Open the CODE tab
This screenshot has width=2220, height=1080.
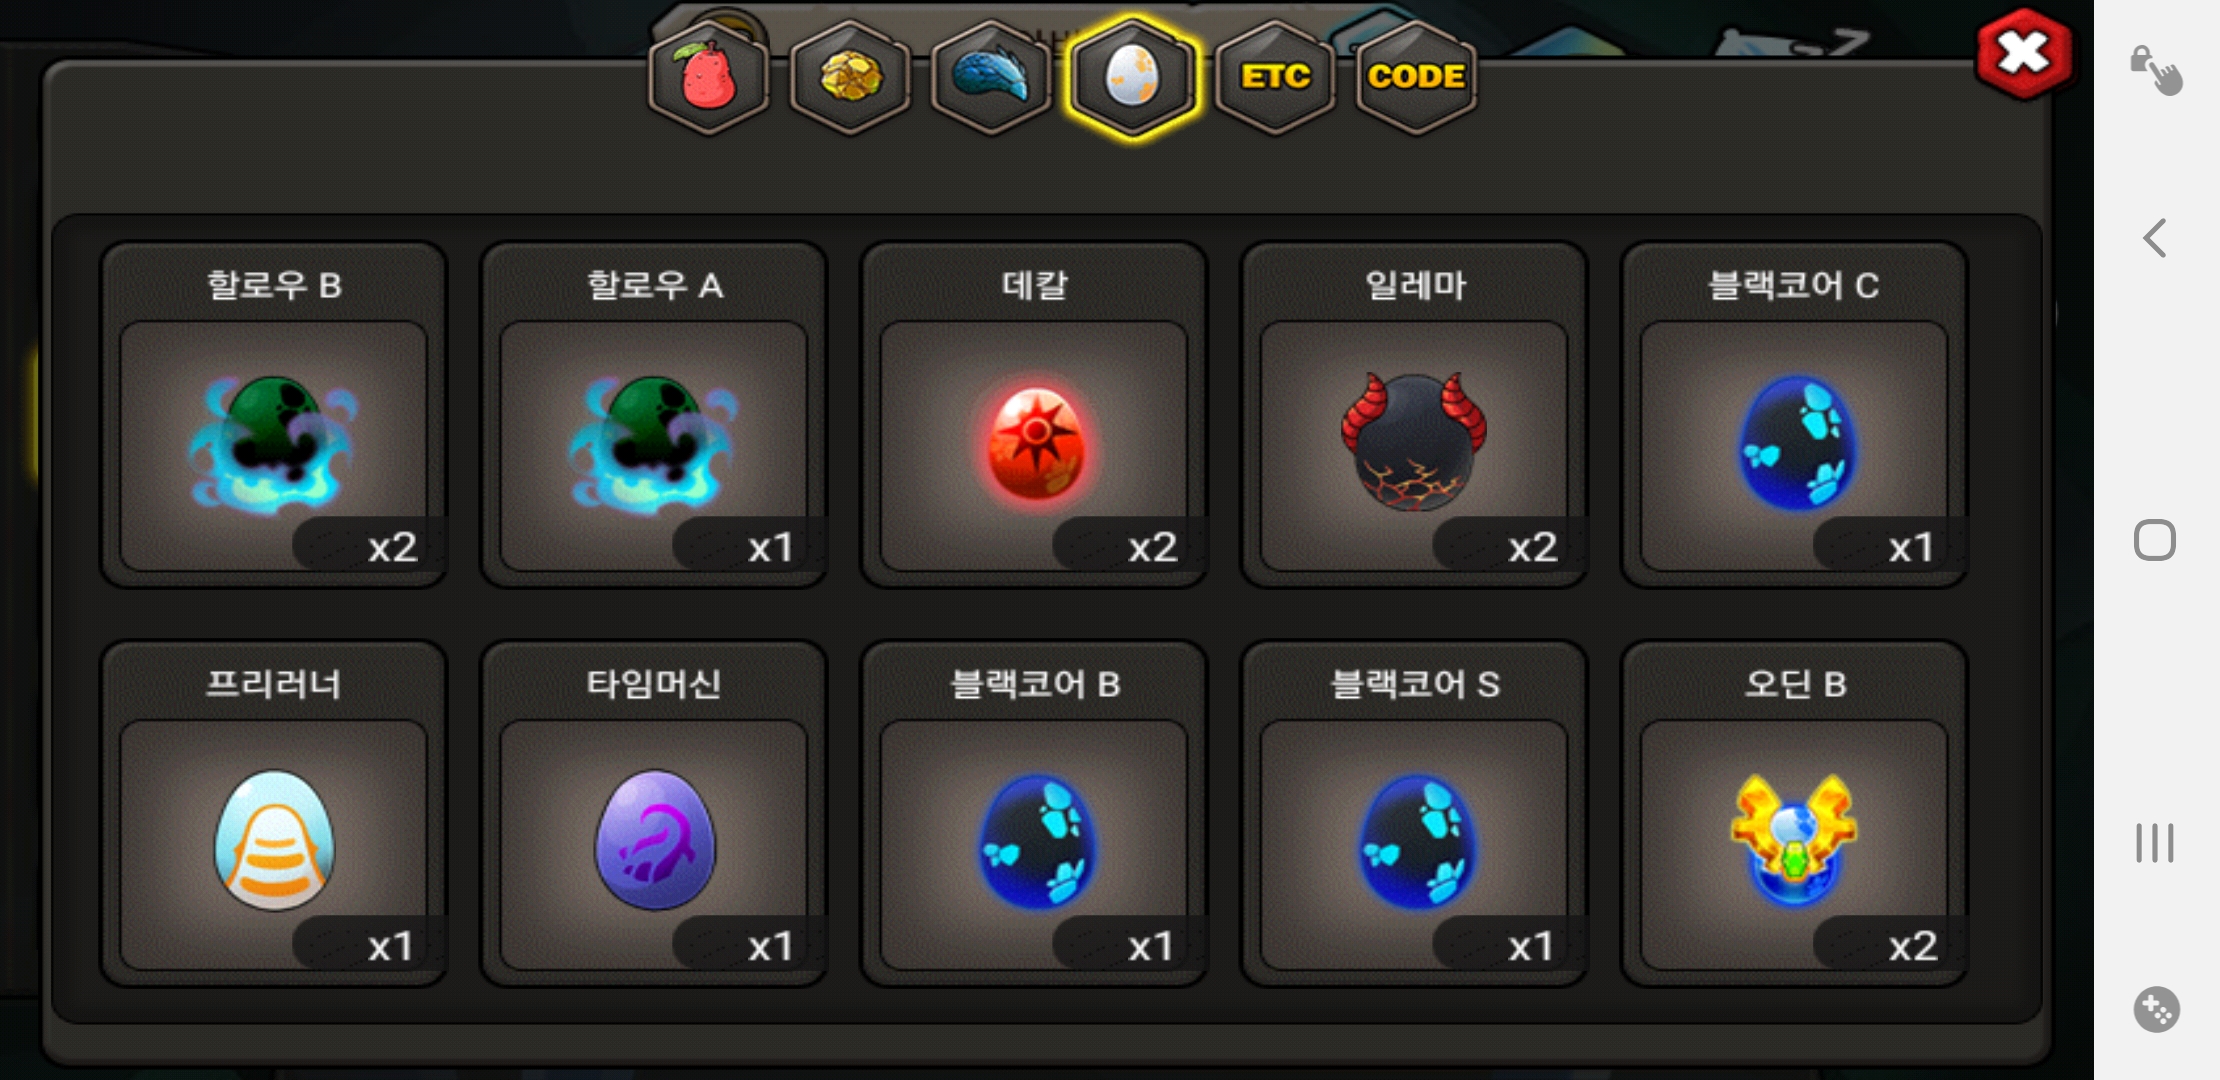click(x=1416, y=78)
